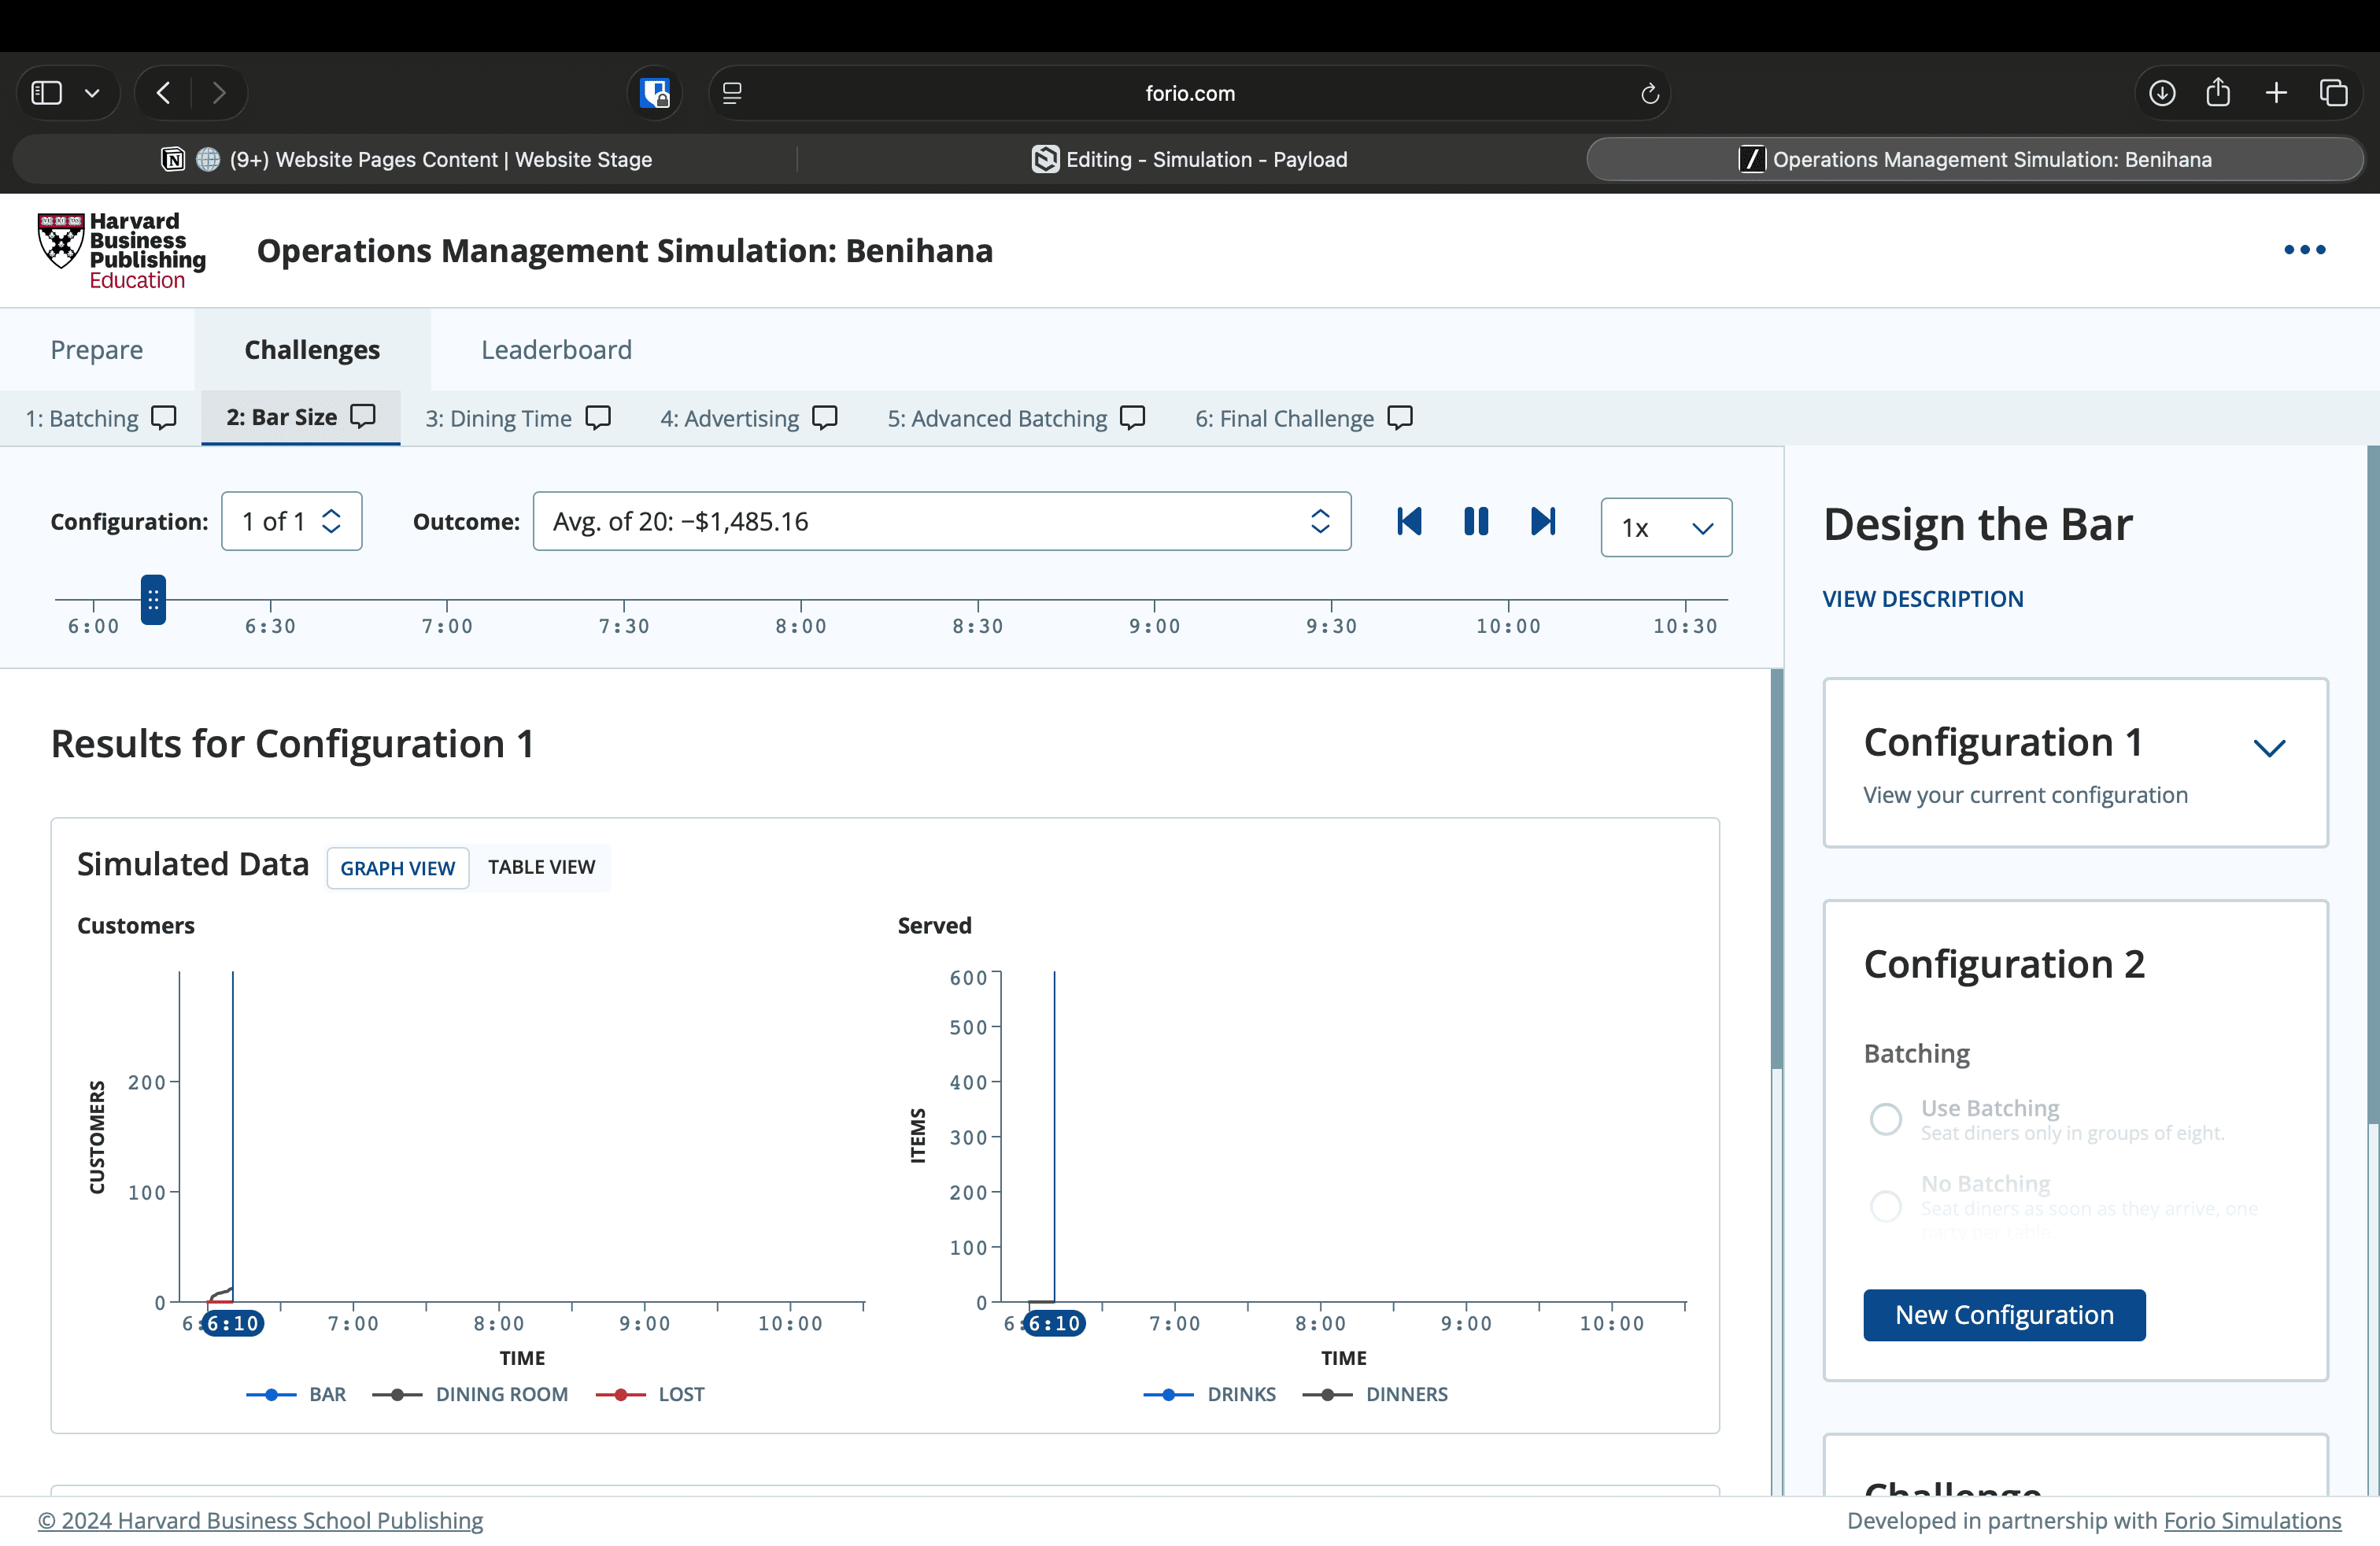The width and height of the screenshot is (2380, 1546).
Task: Click the Safari share icon
Action: (x=2218, y=93)
